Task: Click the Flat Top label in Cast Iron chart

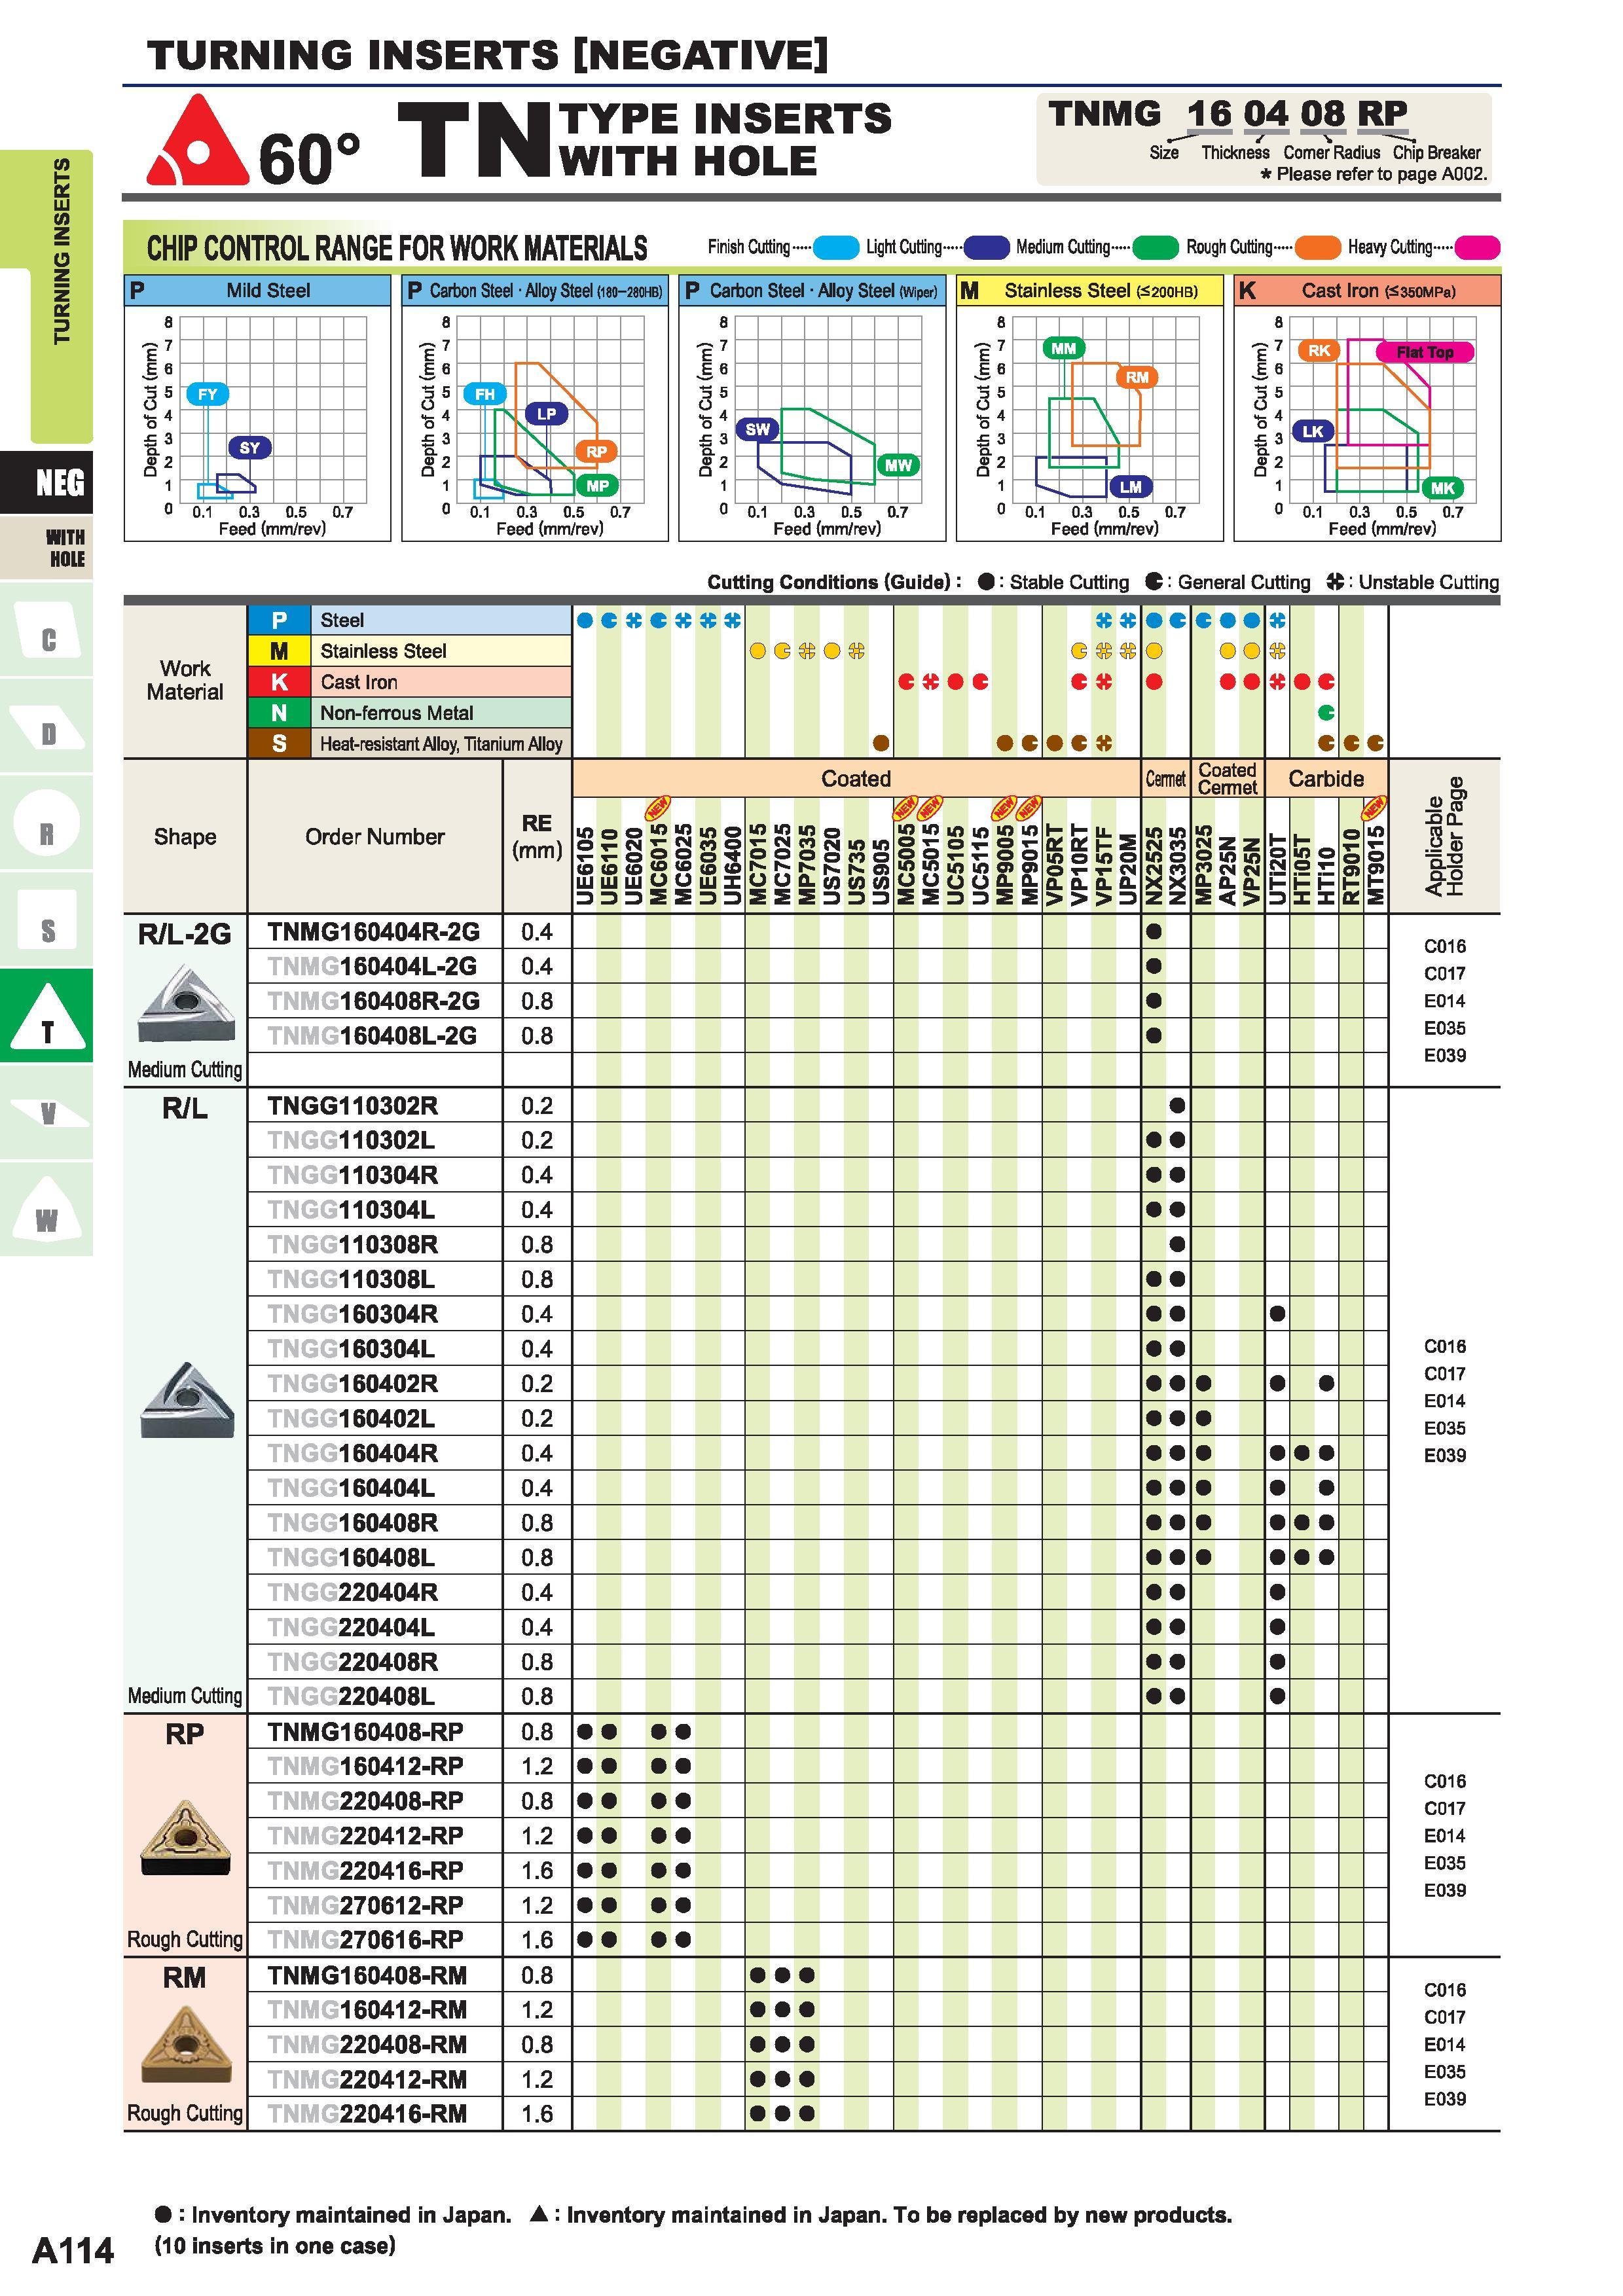Action: (1424, 352)
